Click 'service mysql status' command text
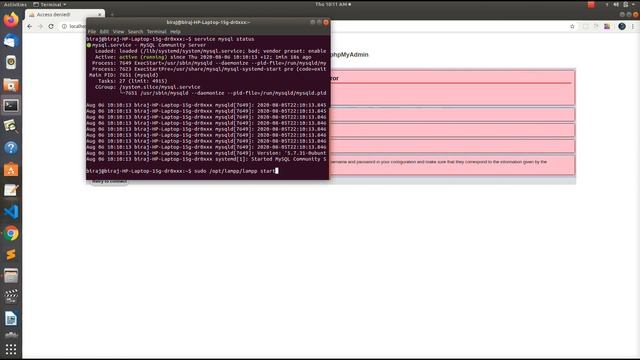The height and width of the screenshot is (360, 640). [224, 39]
